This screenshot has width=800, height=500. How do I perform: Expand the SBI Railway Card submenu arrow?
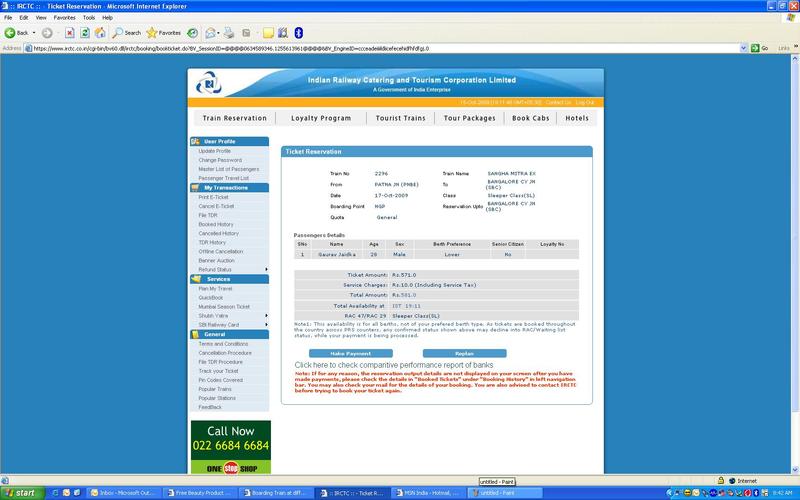pyautogui.click(x=266, y=325)
